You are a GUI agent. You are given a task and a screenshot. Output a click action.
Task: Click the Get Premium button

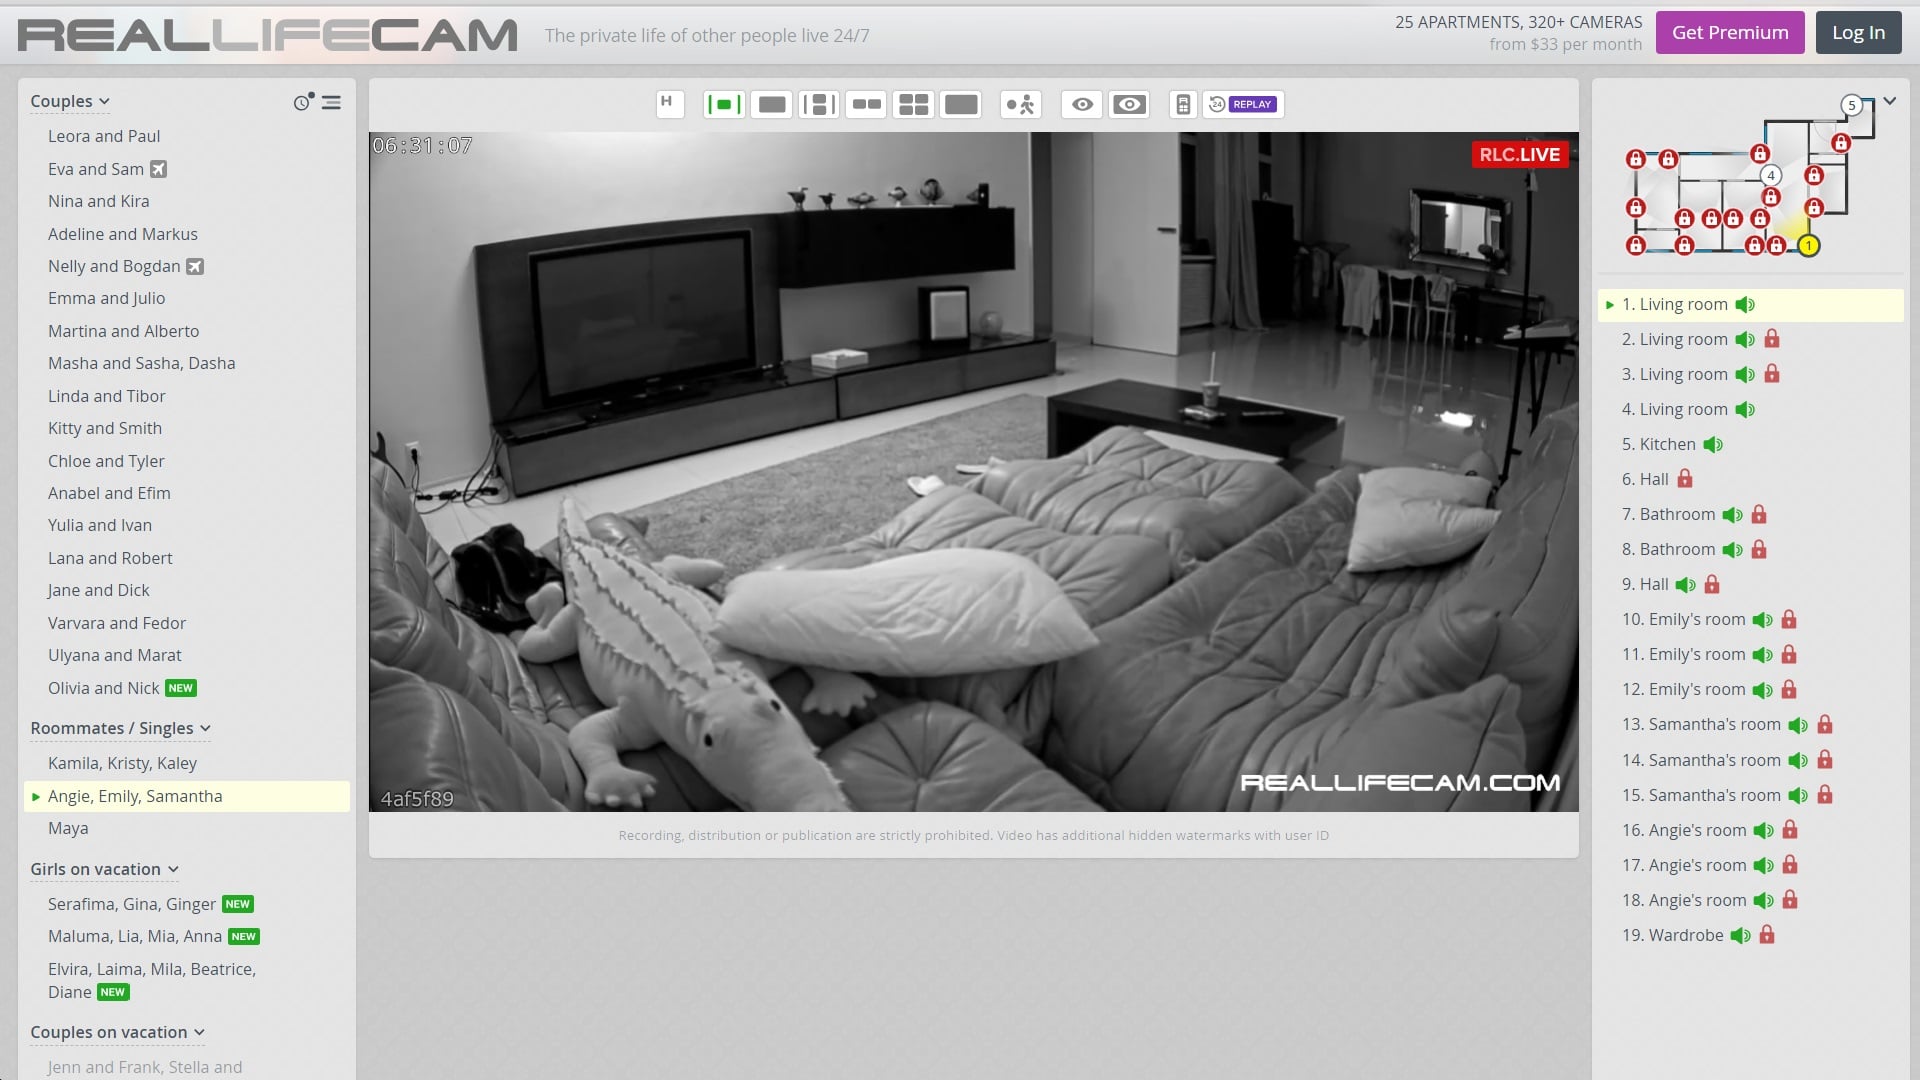tap(1729, 33)
